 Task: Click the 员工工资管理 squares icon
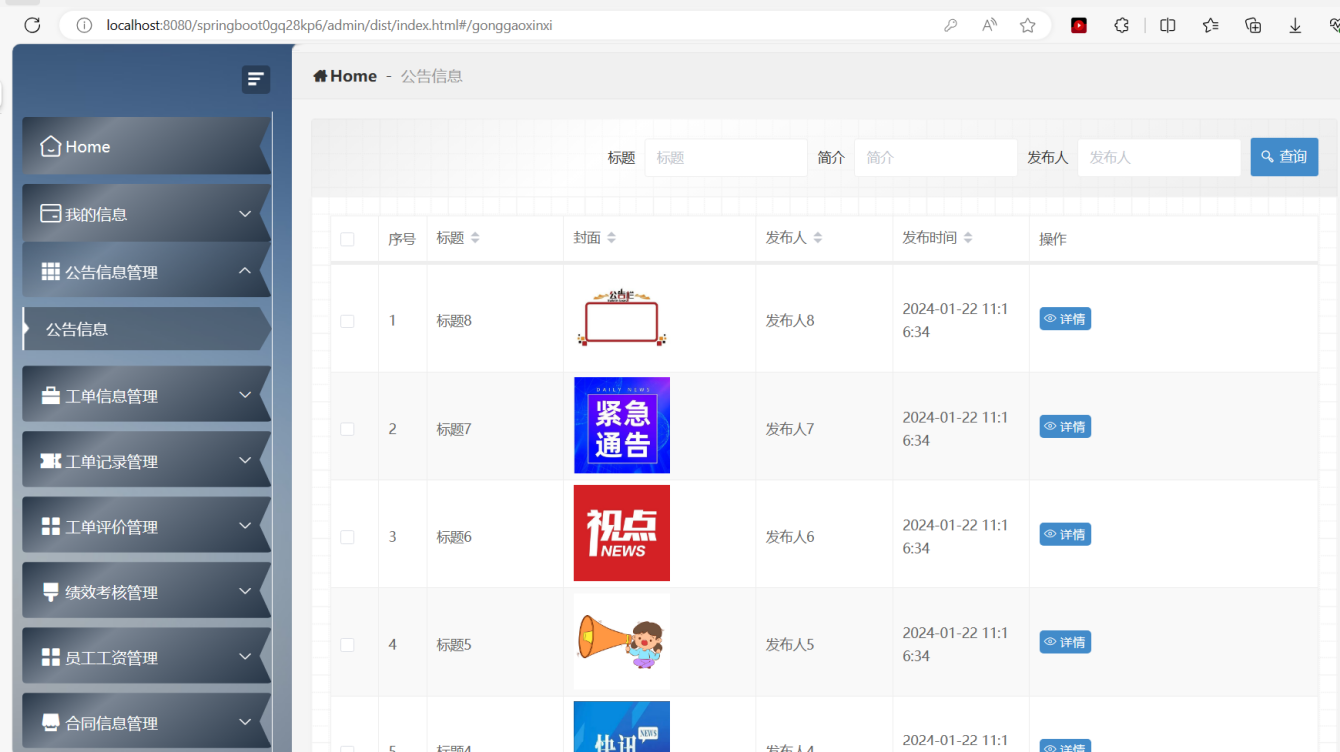[x=50, y=657]
